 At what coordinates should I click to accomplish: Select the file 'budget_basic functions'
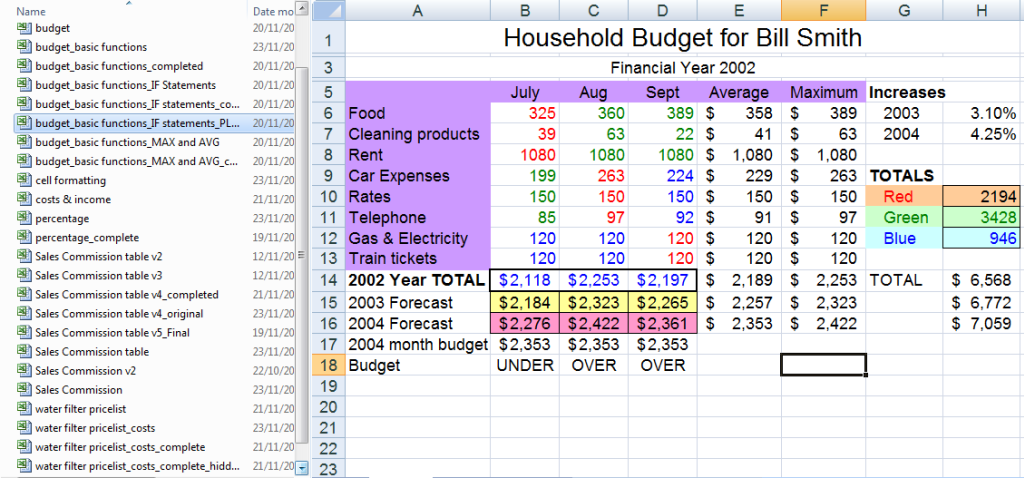point(91,47)
